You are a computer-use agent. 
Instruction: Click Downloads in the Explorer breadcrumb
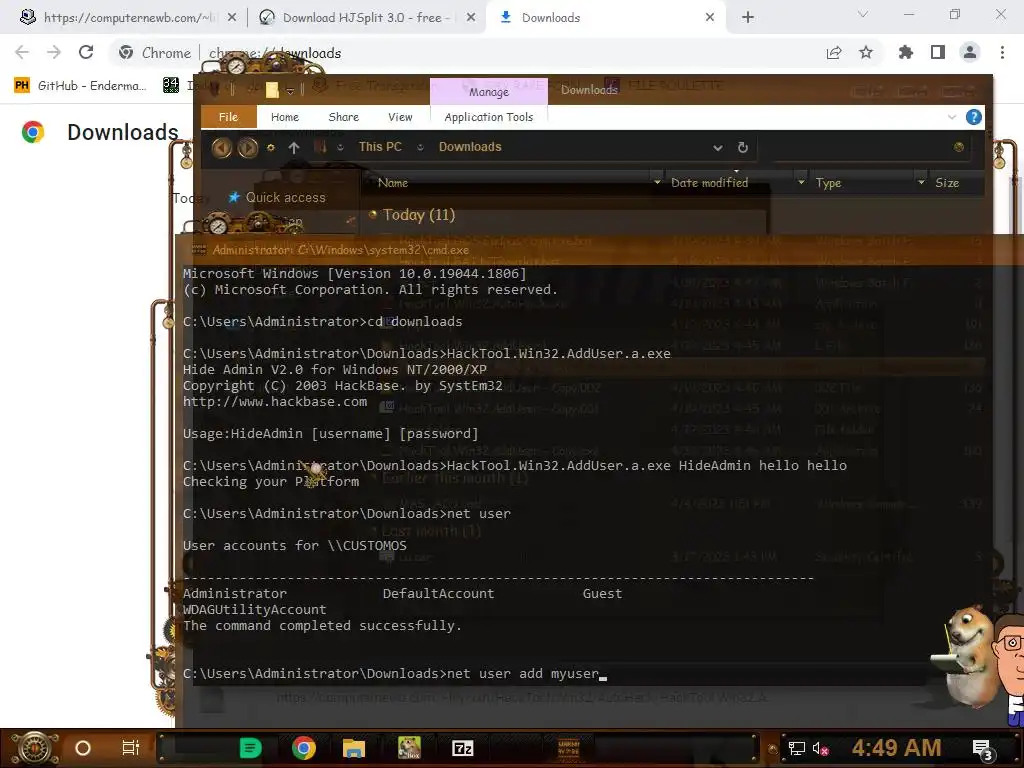point(470,147)
